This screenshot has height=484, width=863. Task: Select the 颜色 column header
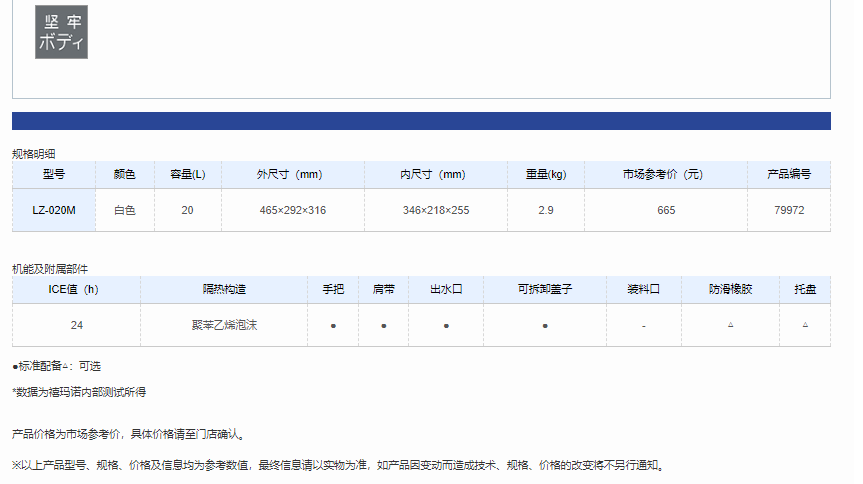coord(124,175)
